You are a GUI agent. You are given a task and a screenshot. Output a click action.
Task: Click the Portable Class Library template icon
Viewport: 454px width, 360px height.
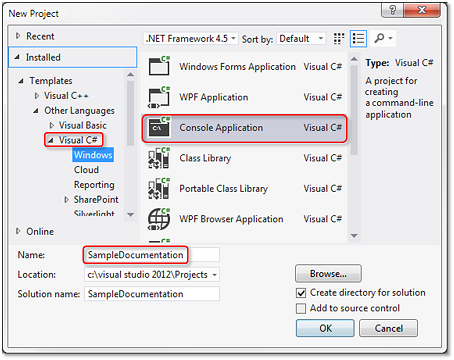tap(159, 188)
